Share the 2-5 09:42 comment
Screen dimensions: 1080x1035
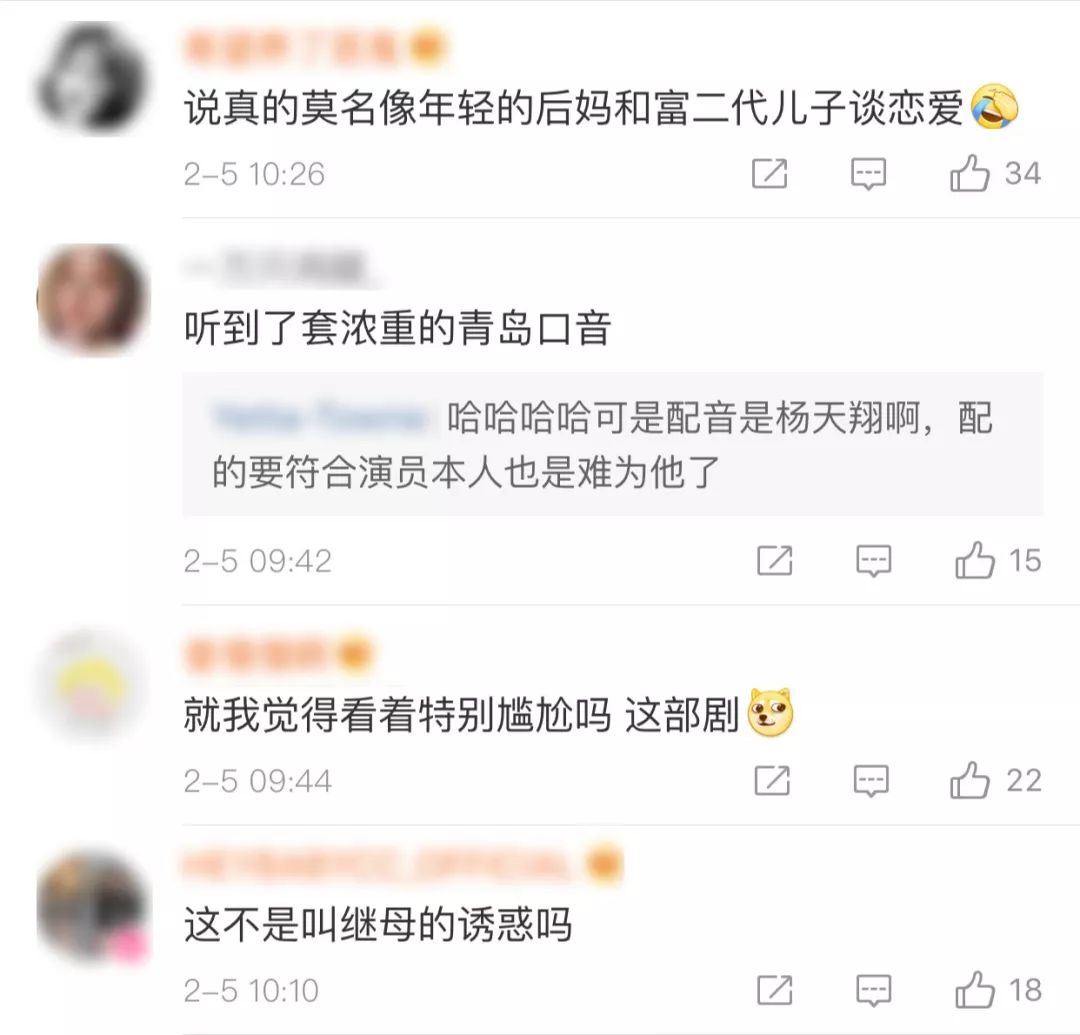[x=775, y=560]
